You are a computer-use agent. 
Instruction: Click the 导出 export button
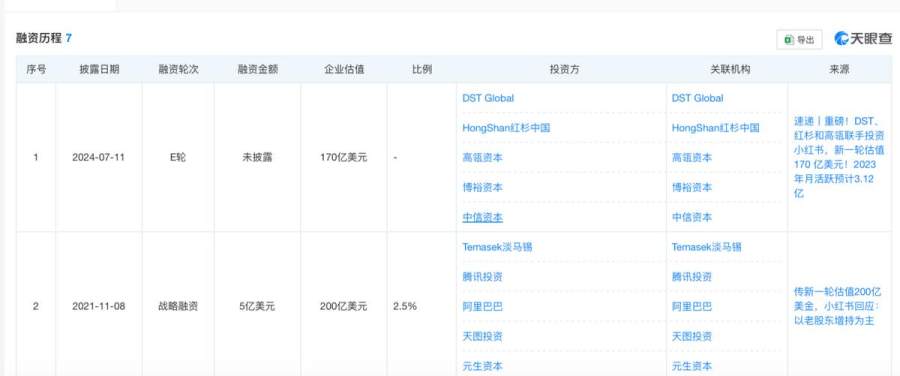(800, 40)
